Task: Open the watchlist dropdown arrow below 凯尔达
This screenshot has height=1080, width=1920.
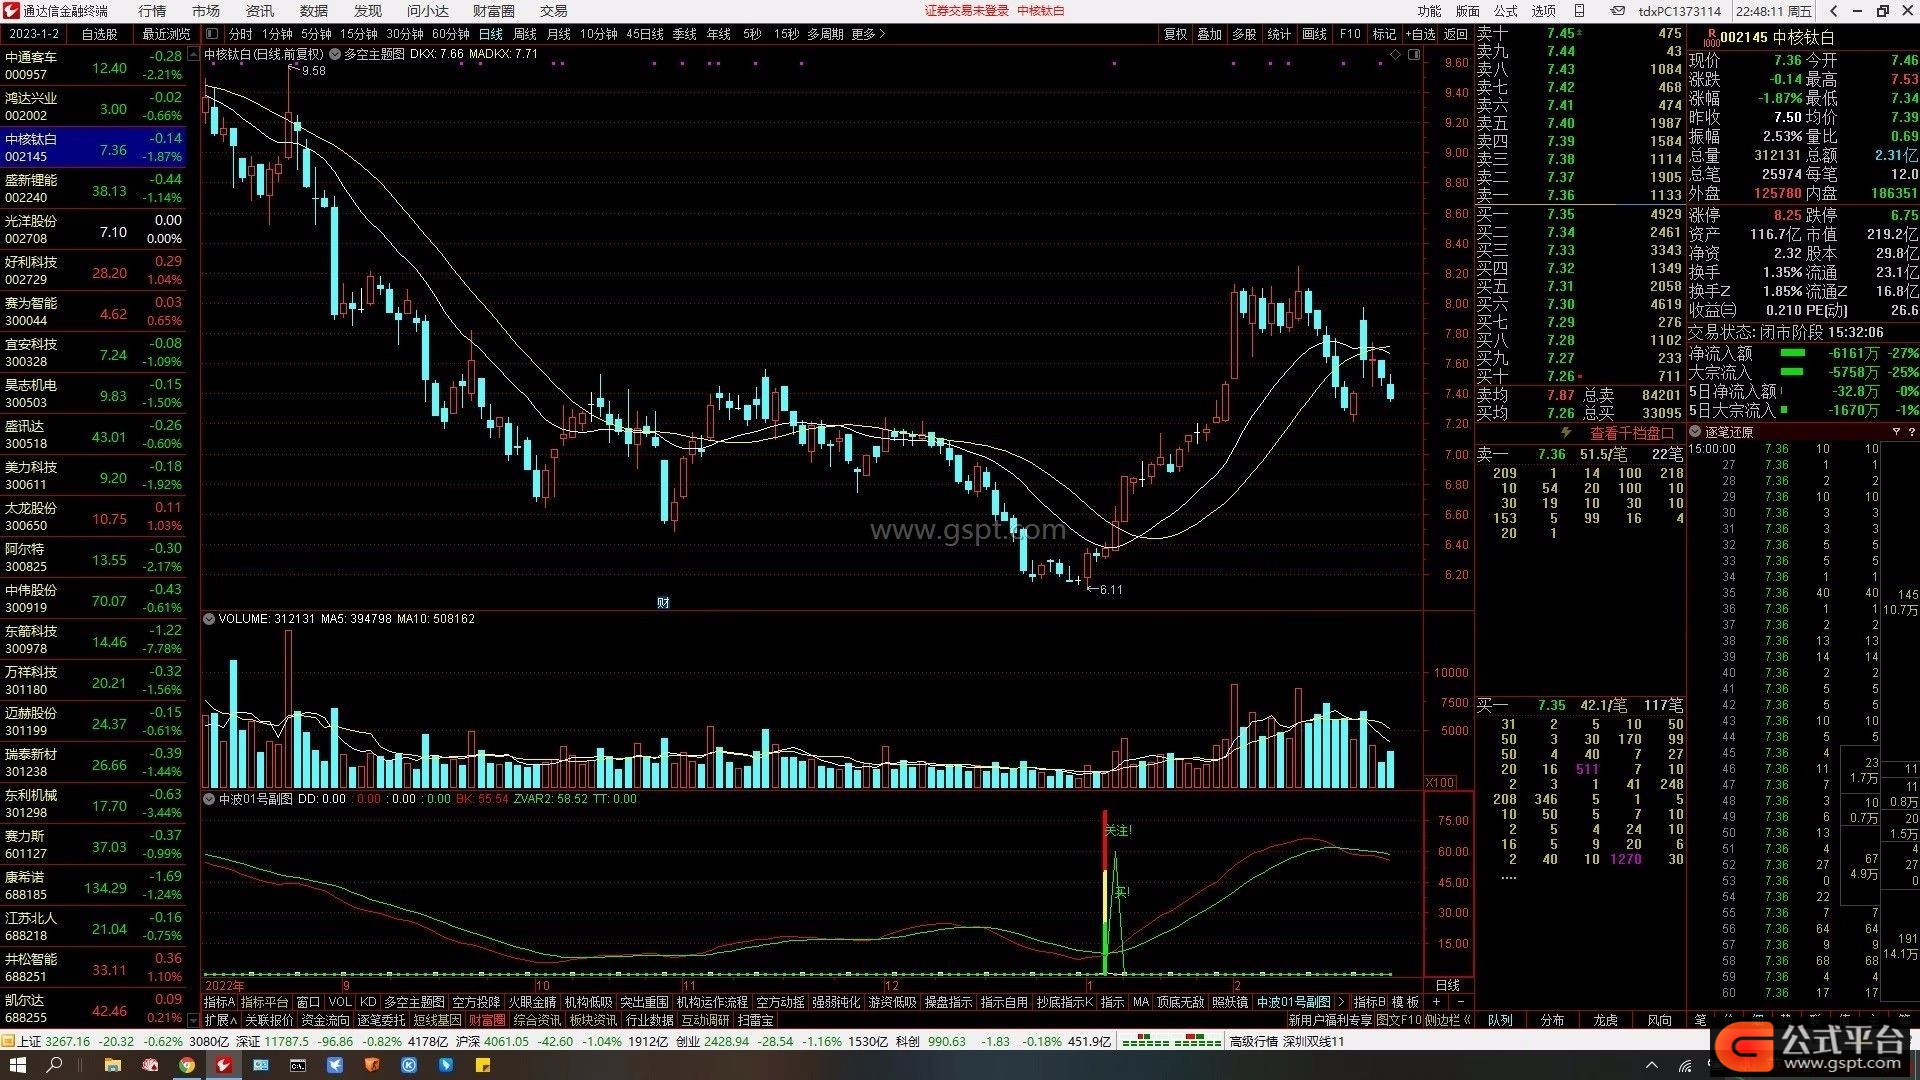Action: [x=193, y=1020]
